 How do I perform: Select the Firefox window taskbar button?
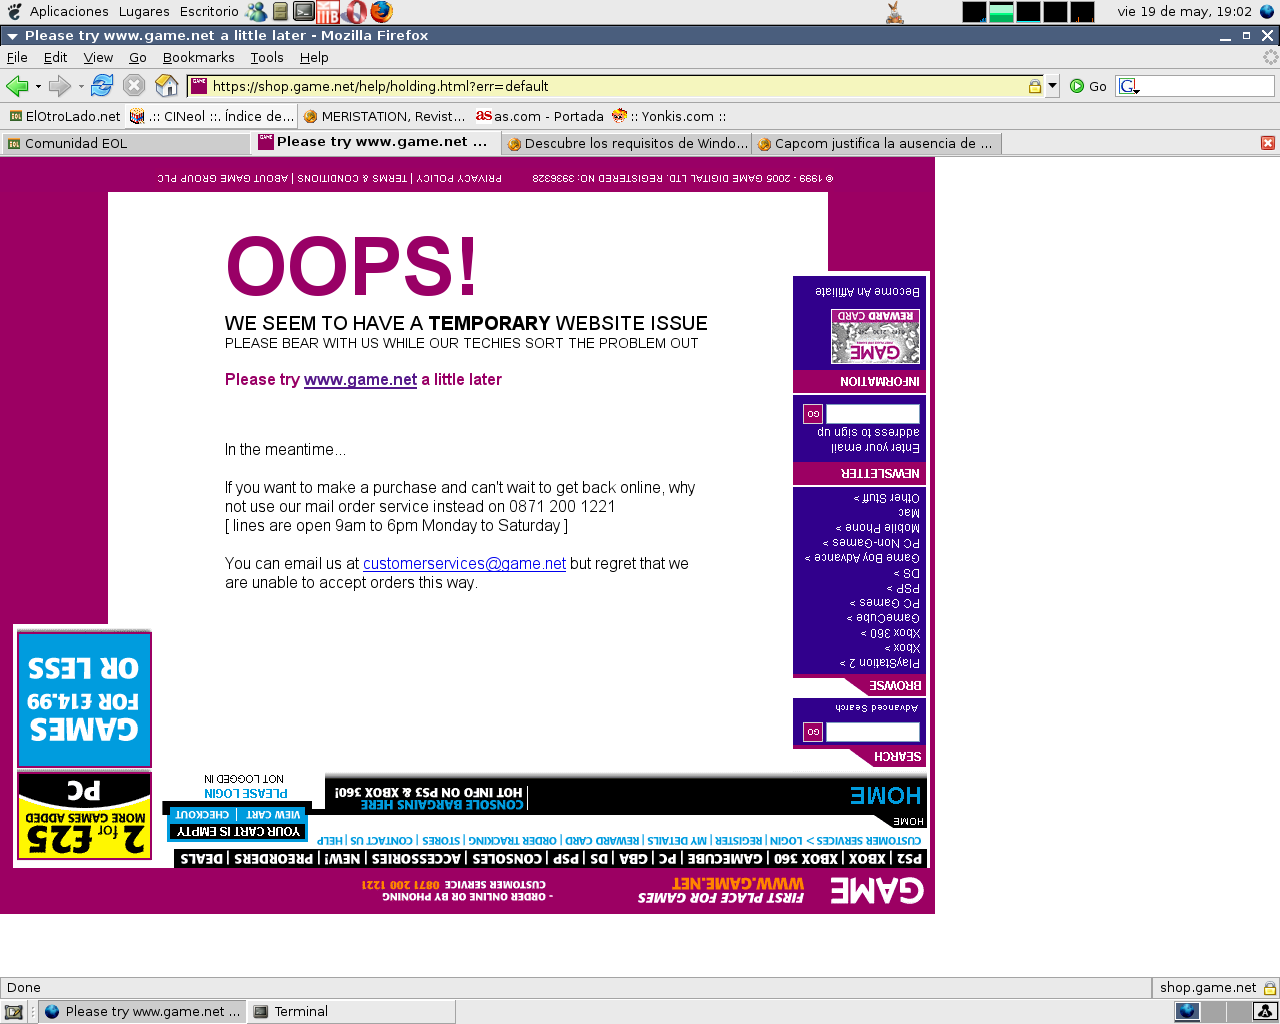[x=142, y=1012]
